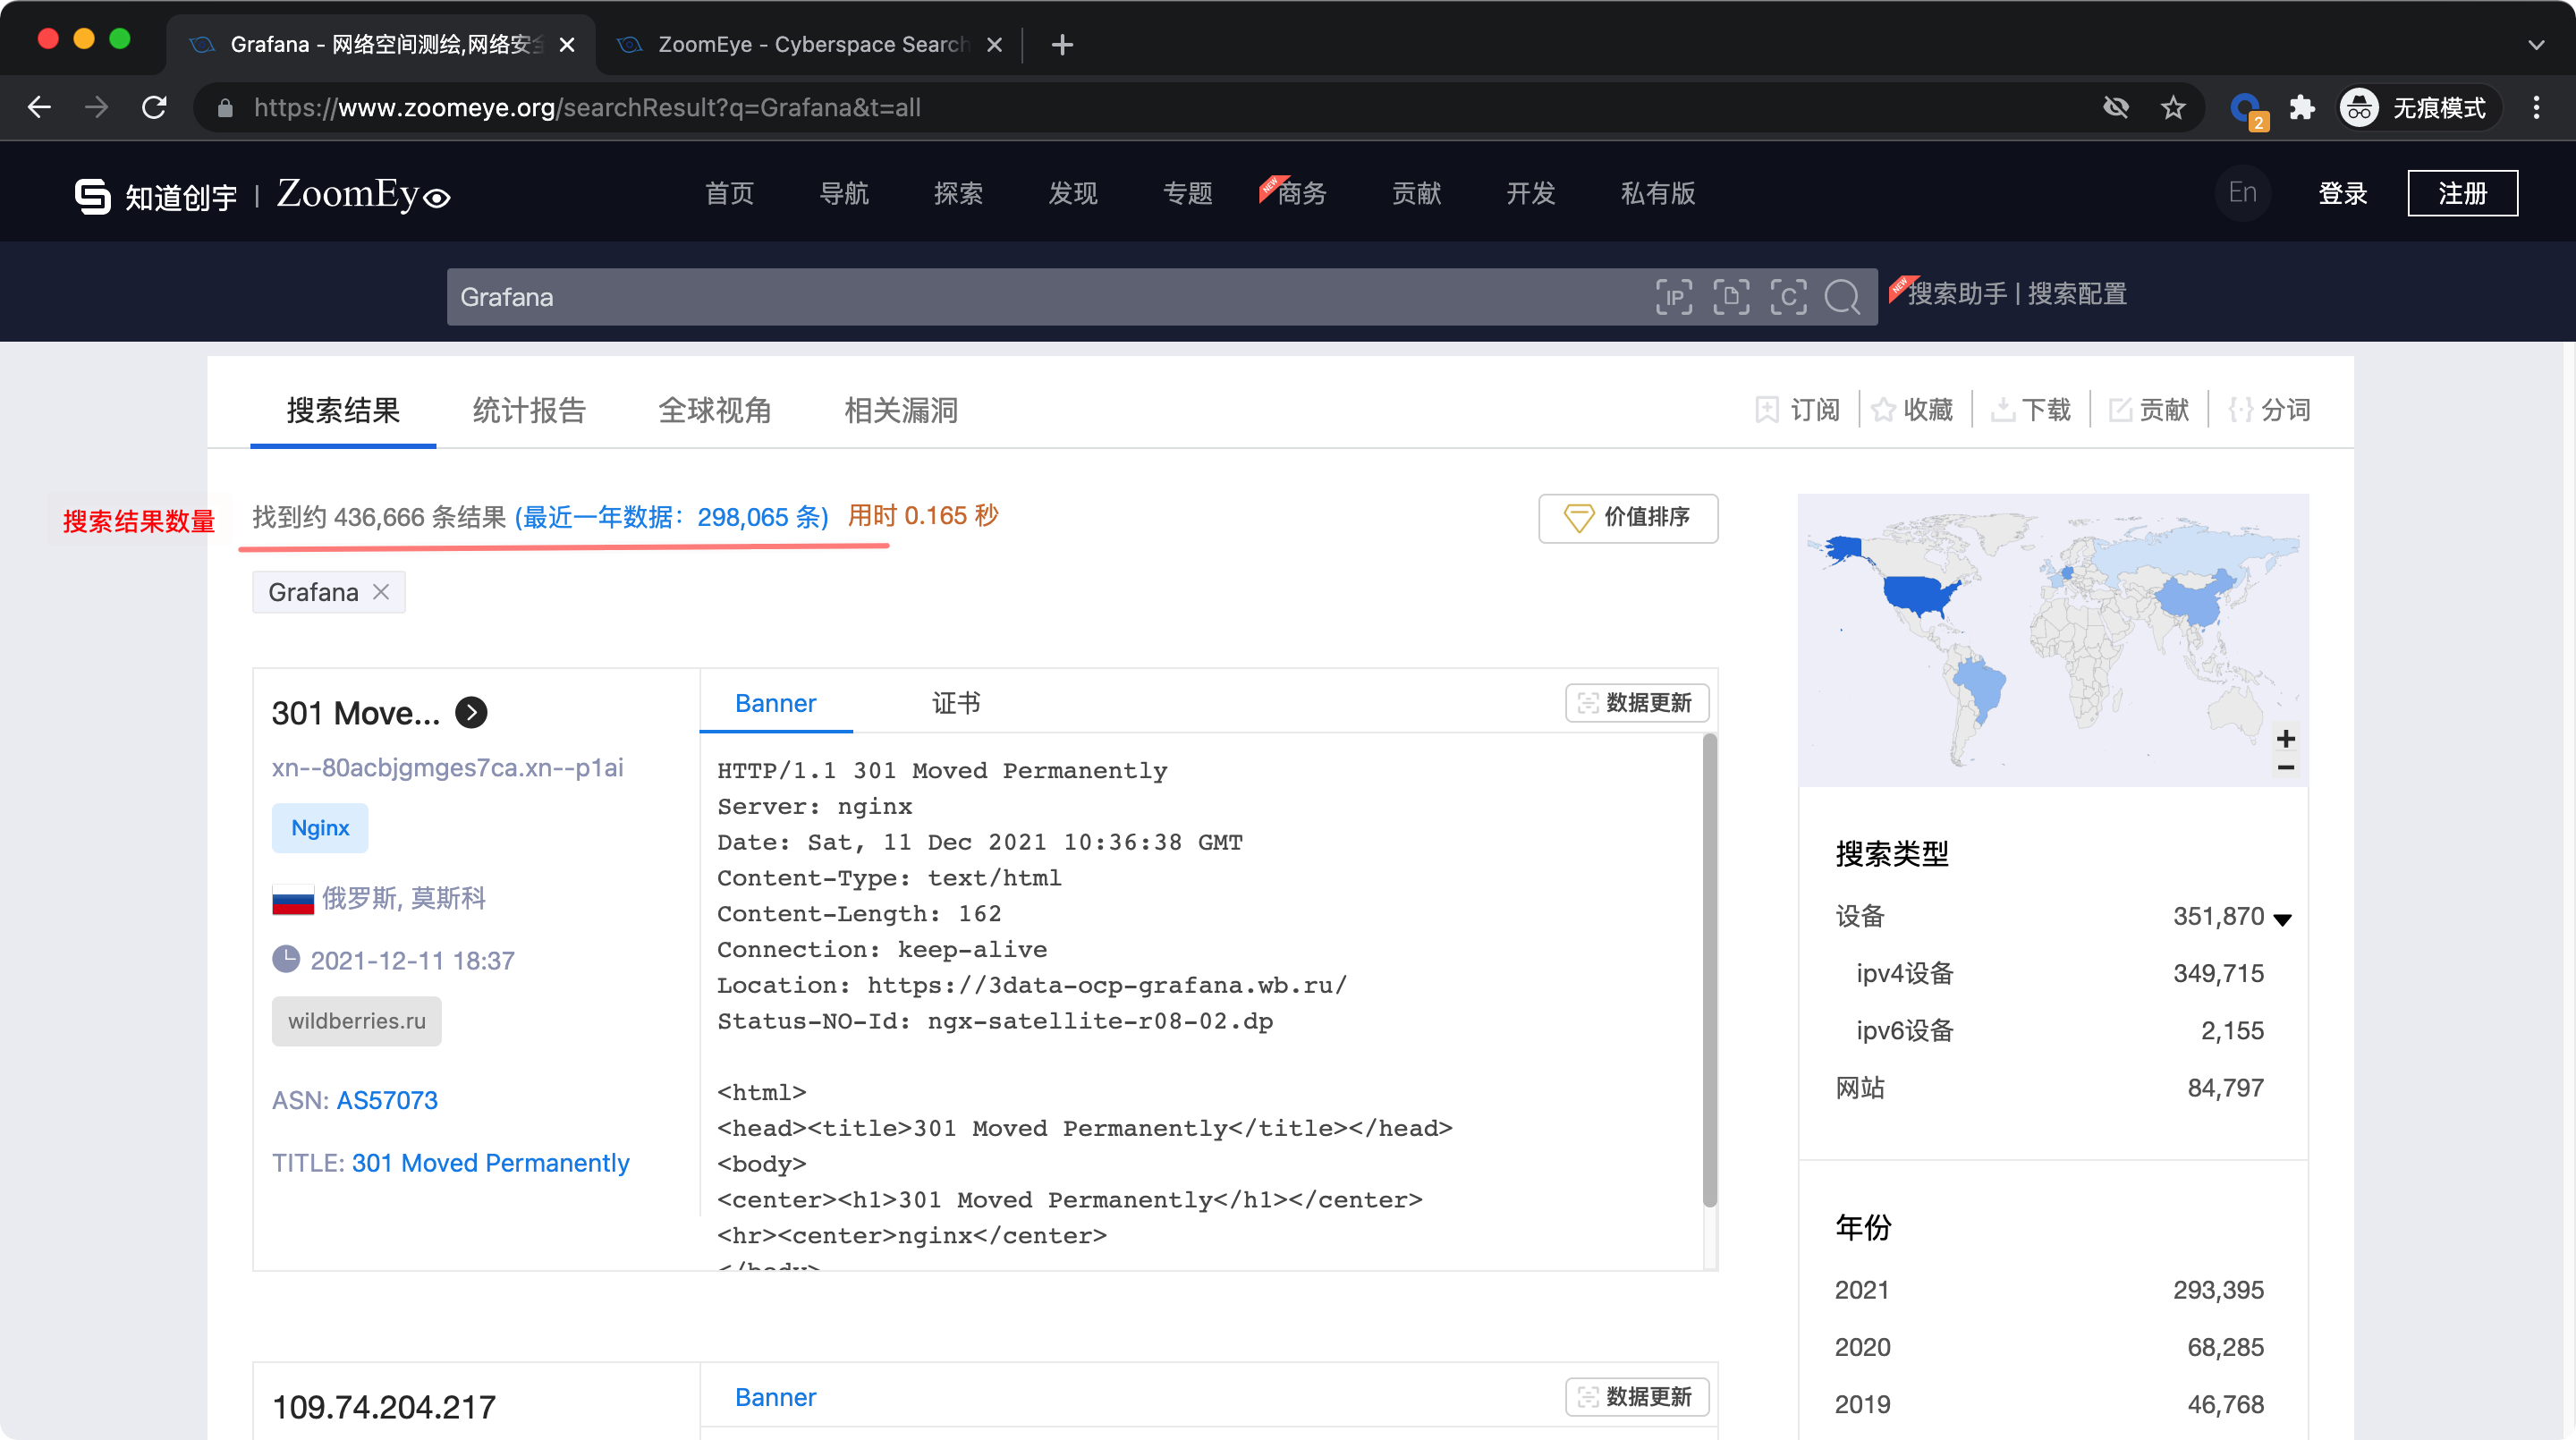Image resolution: width=2576 pixels, height=1440 pixels.
Task: Click the 贡献 action in results toolbar
Action: click(2148, 410)
